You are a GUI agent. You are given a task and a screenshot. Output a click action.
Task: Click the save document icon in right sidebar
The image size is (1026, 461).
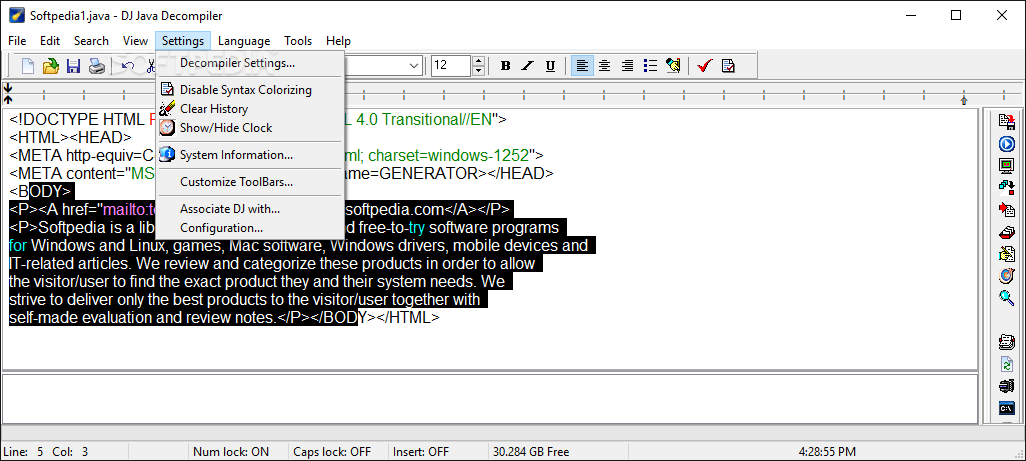coord(1006,120)
